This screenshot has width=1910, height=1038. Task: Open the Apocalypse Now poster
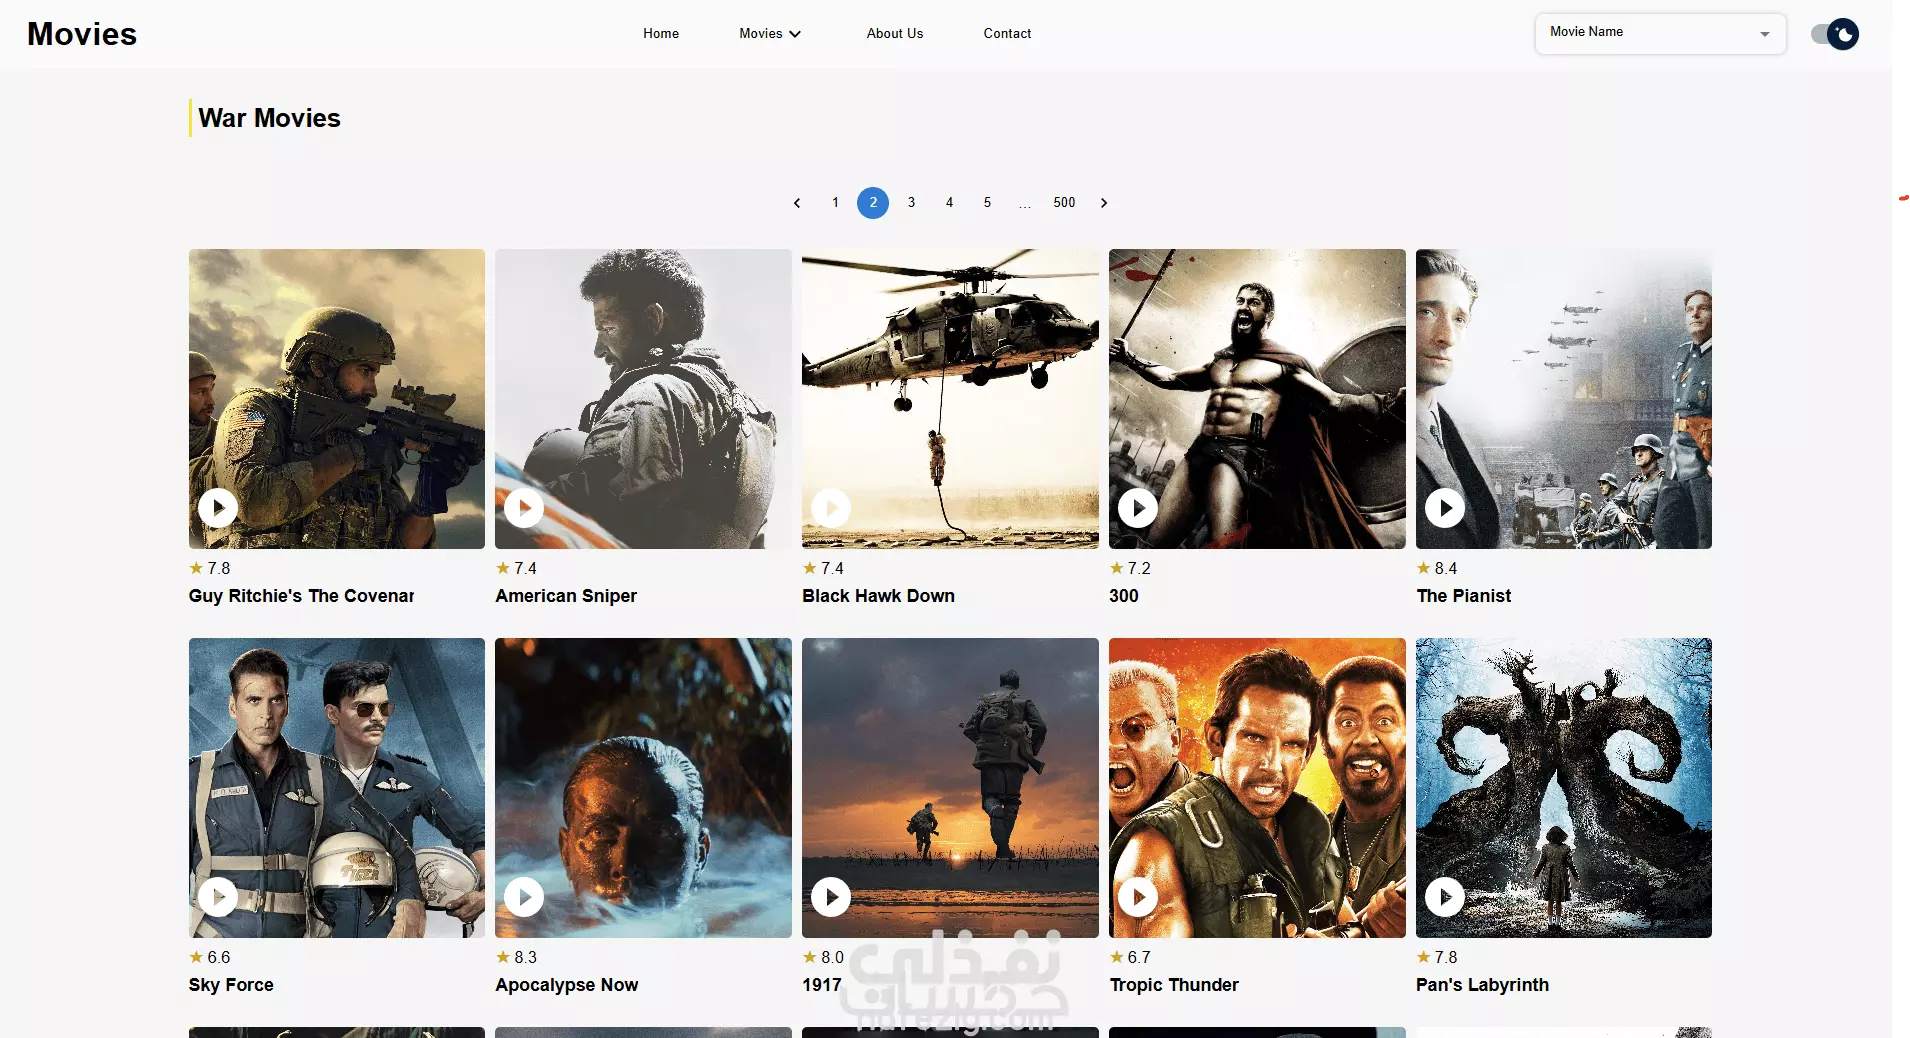643,788
